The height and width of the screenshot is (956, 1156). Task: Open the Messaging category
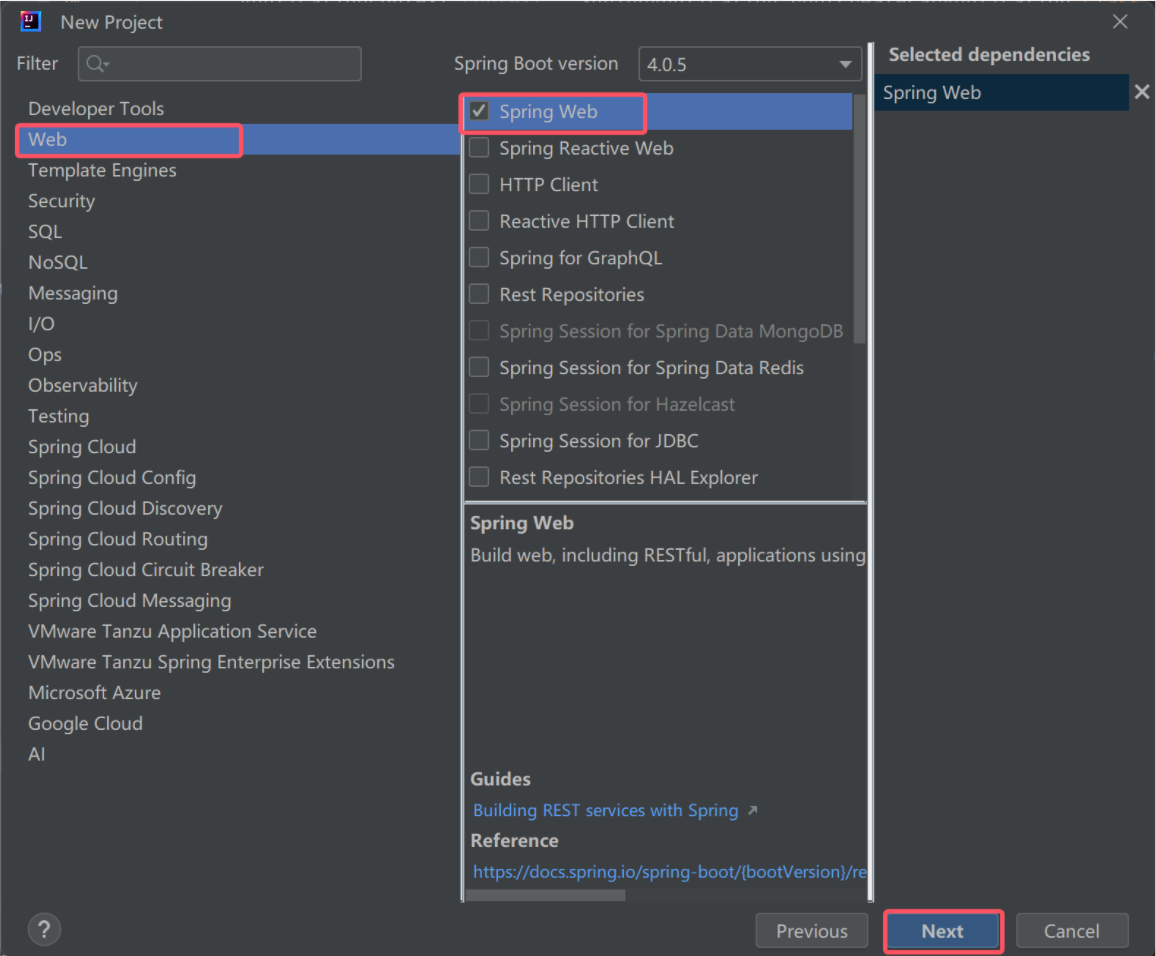tap(72, 293)
